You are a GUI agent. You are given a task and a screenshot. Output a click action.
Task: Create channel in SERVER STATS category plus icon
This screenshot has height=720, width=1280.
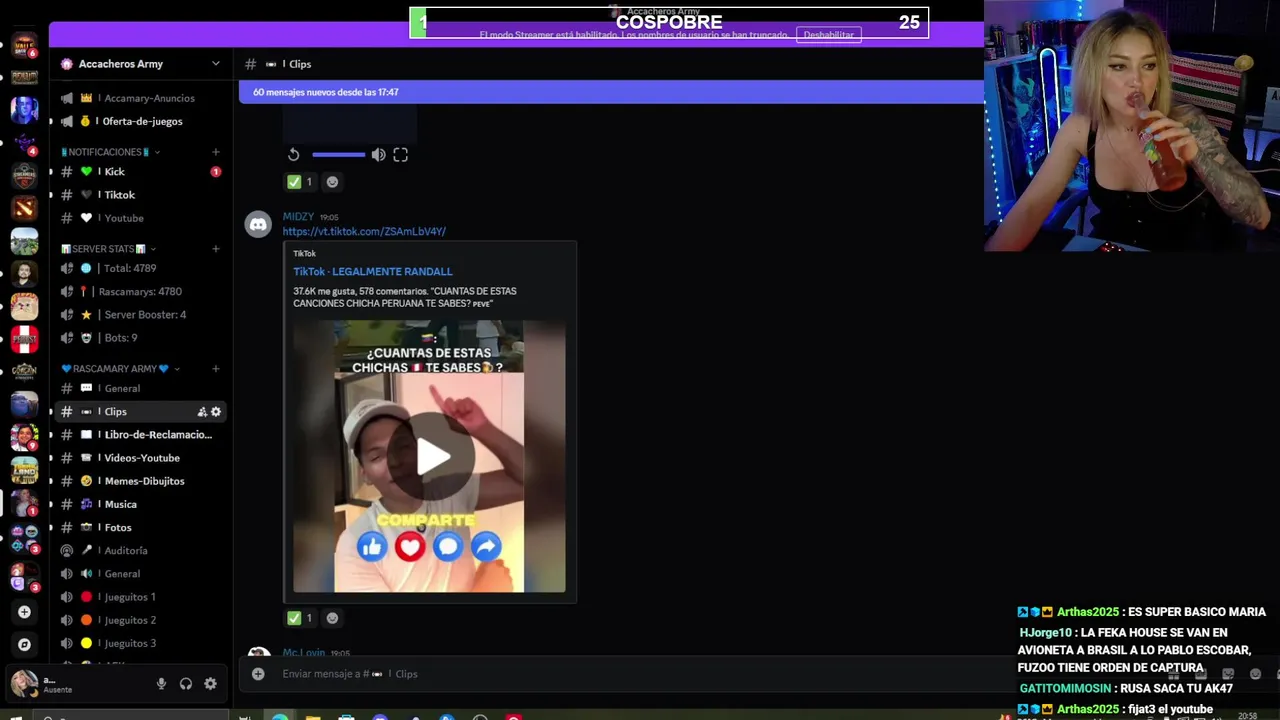(216, 249)
